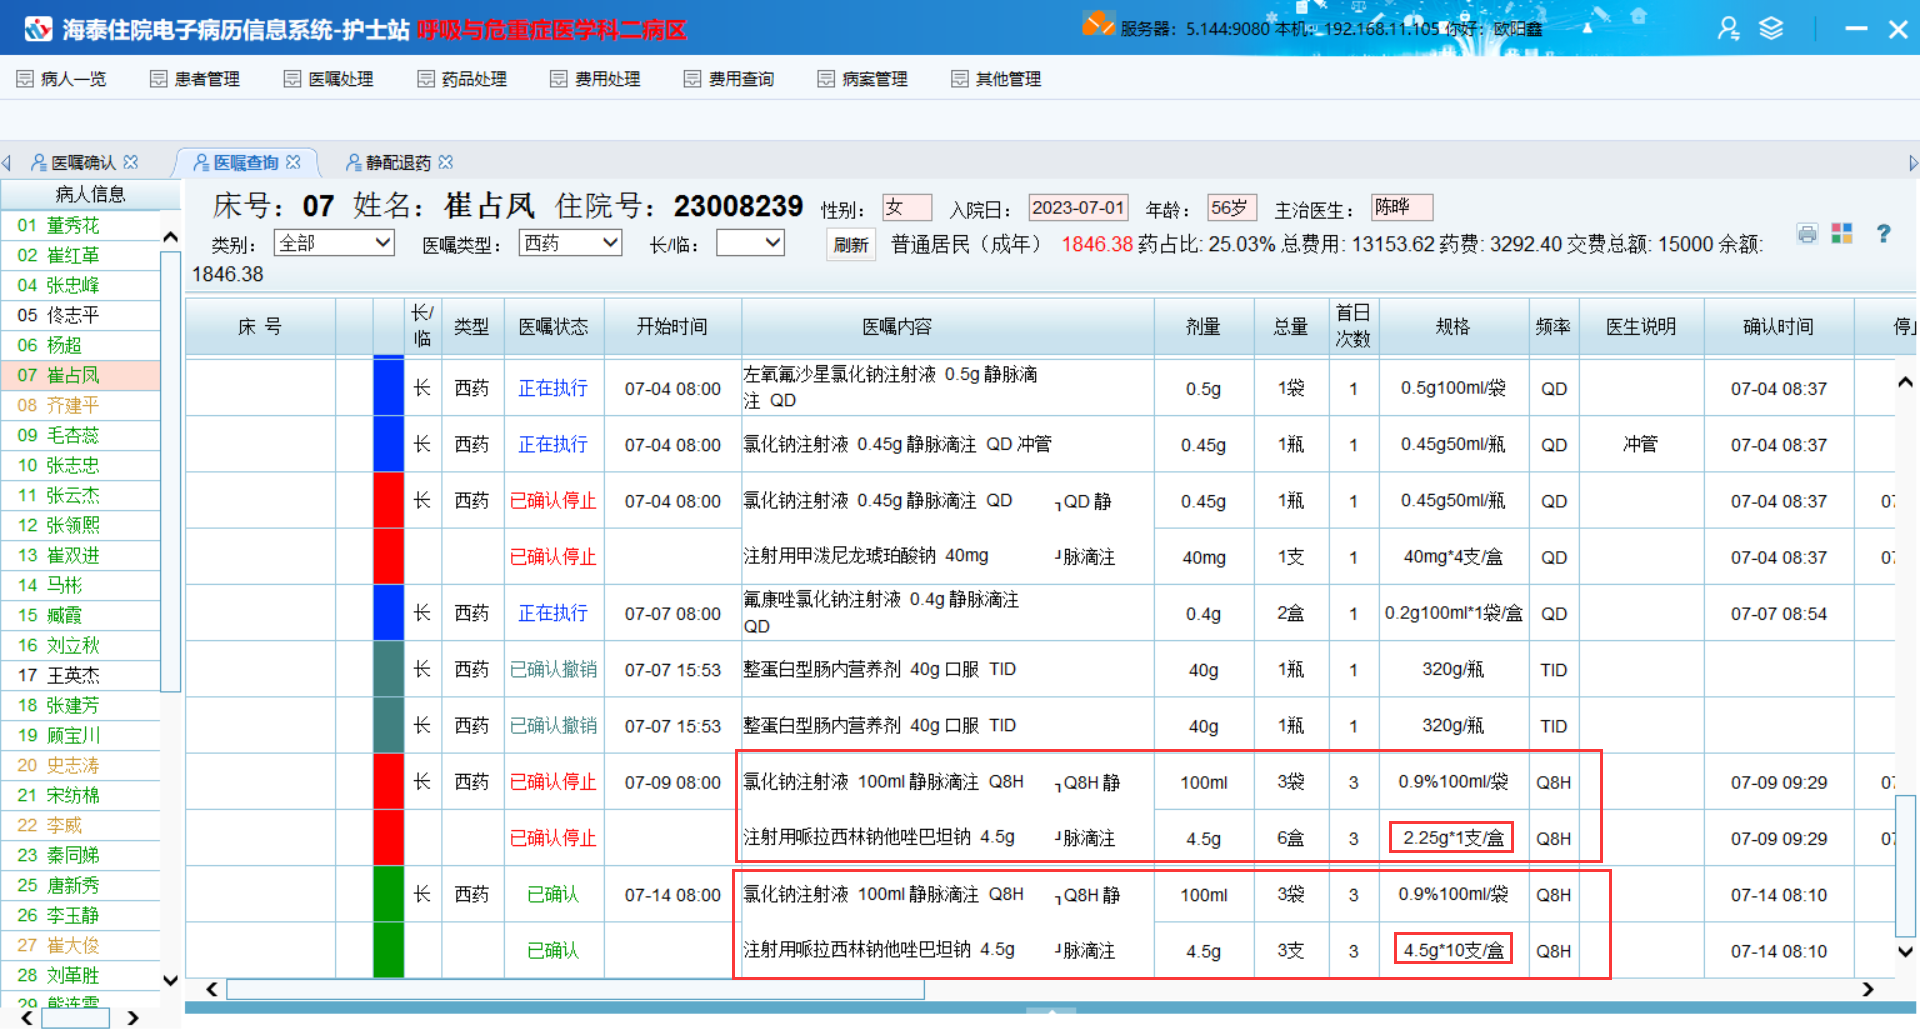The width and height of the screenshot is (1920, 1030).
Task: Click the 刷新 refresh button
Action: pos(850,245)
